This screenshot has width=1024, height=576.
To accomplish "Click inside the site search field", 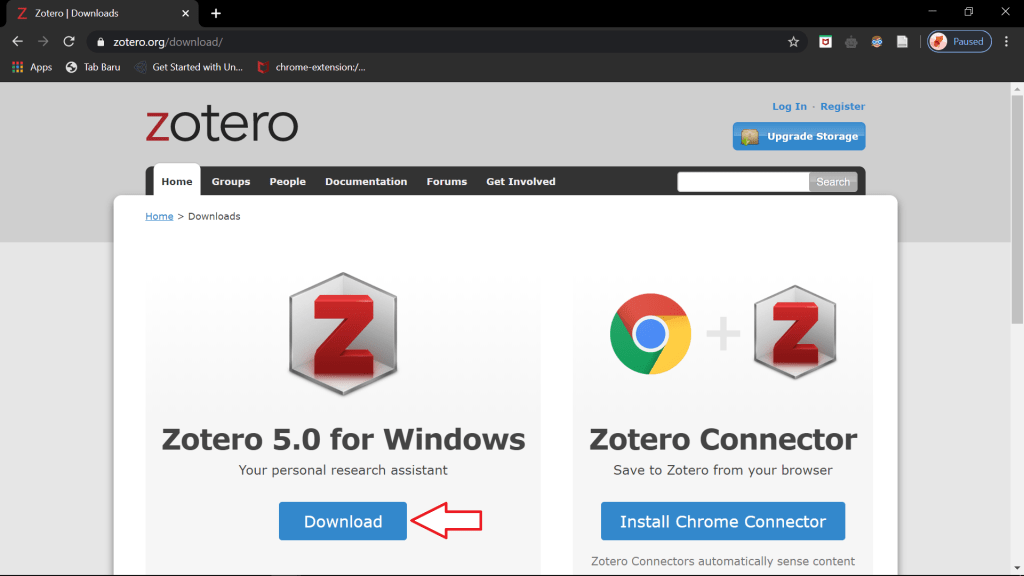I will click(x=742, y=182).
